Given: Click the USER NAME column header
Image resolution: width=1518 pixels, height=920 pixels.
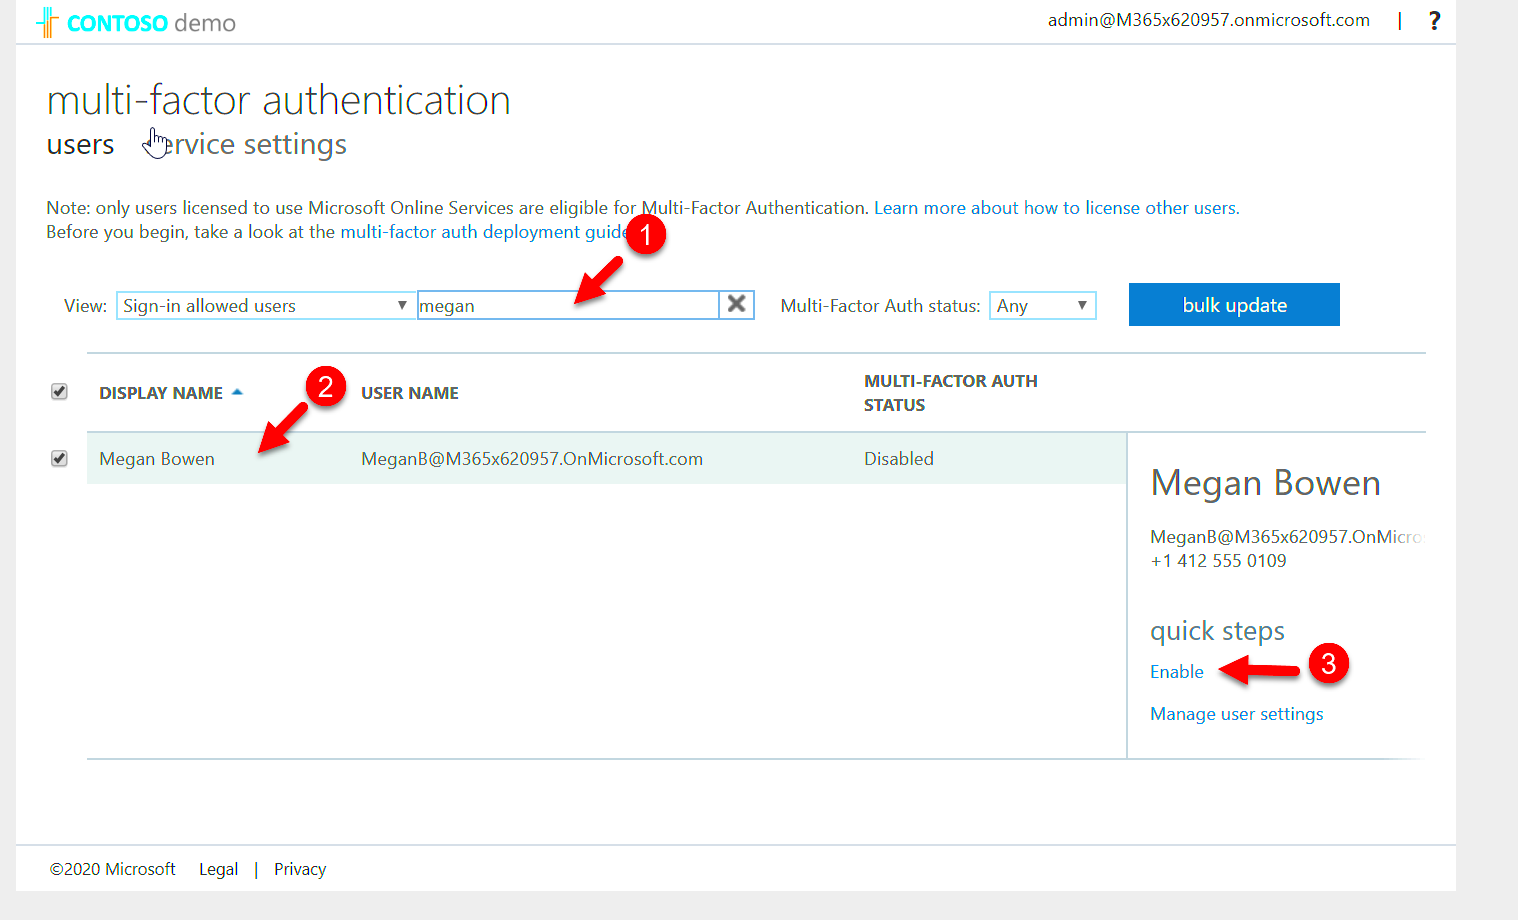Looking at the screenshot, I should click(x=409, y=393).
